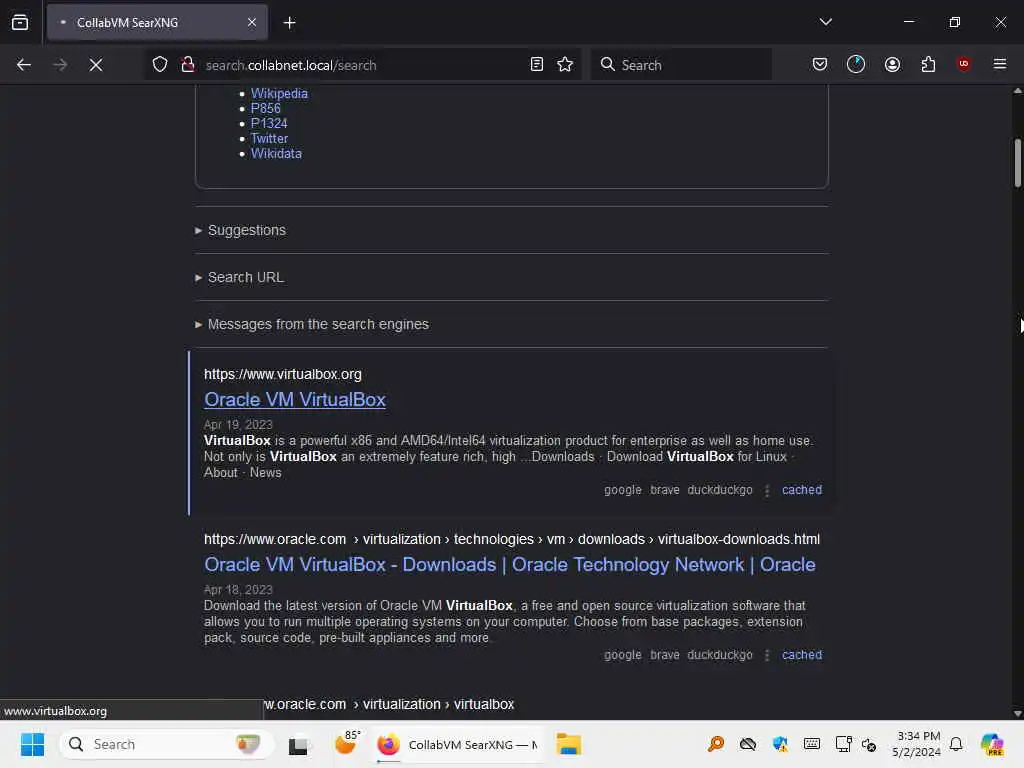1024x768 pixels.
Task: Click the https://www.virtualbox.org URL text
Action: click(283, 374)
